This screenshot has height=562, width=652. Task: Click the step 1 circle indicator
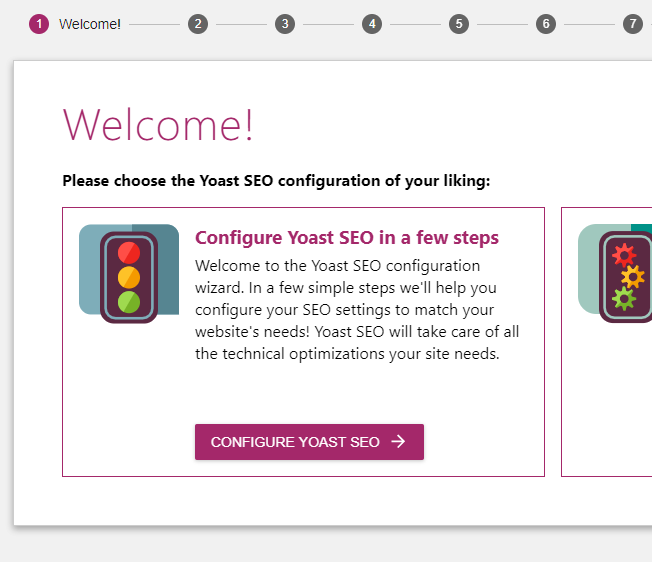(x=39, y=24)
